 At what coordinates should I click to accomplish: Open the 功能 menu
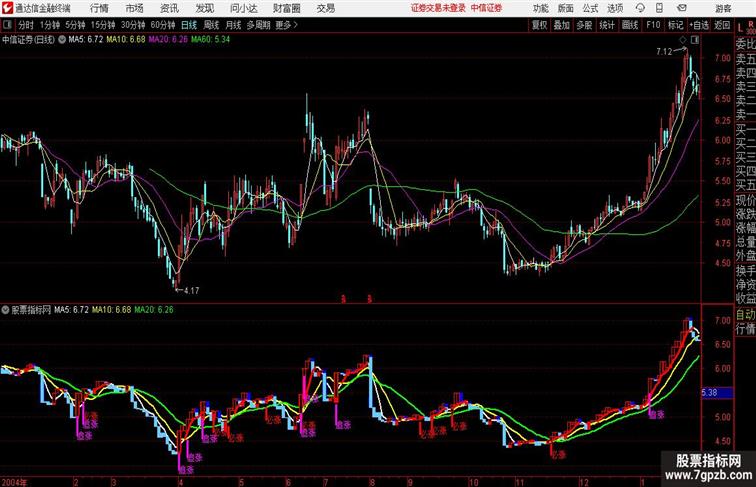(x=540, y=8)
